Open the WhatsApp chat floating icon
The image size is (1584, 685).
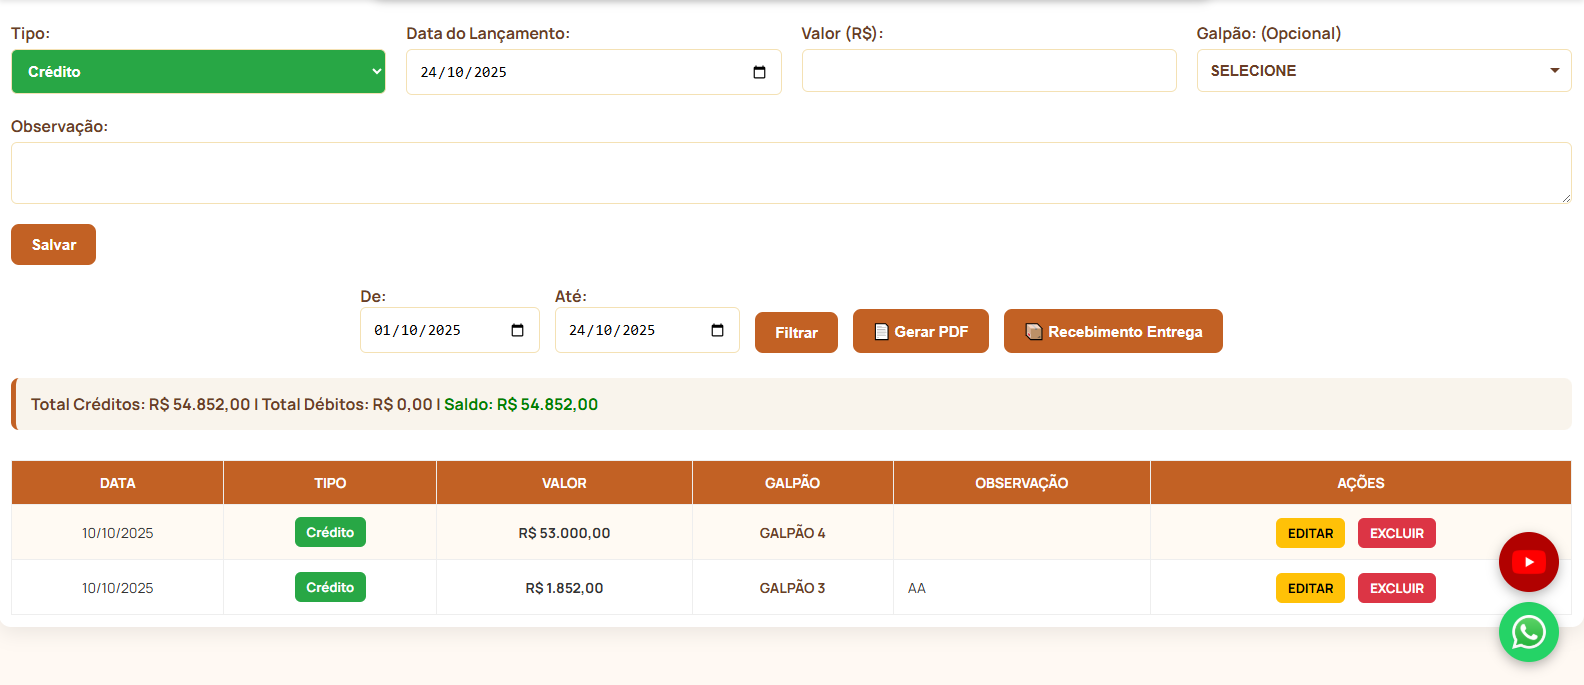click(1528, 632)
